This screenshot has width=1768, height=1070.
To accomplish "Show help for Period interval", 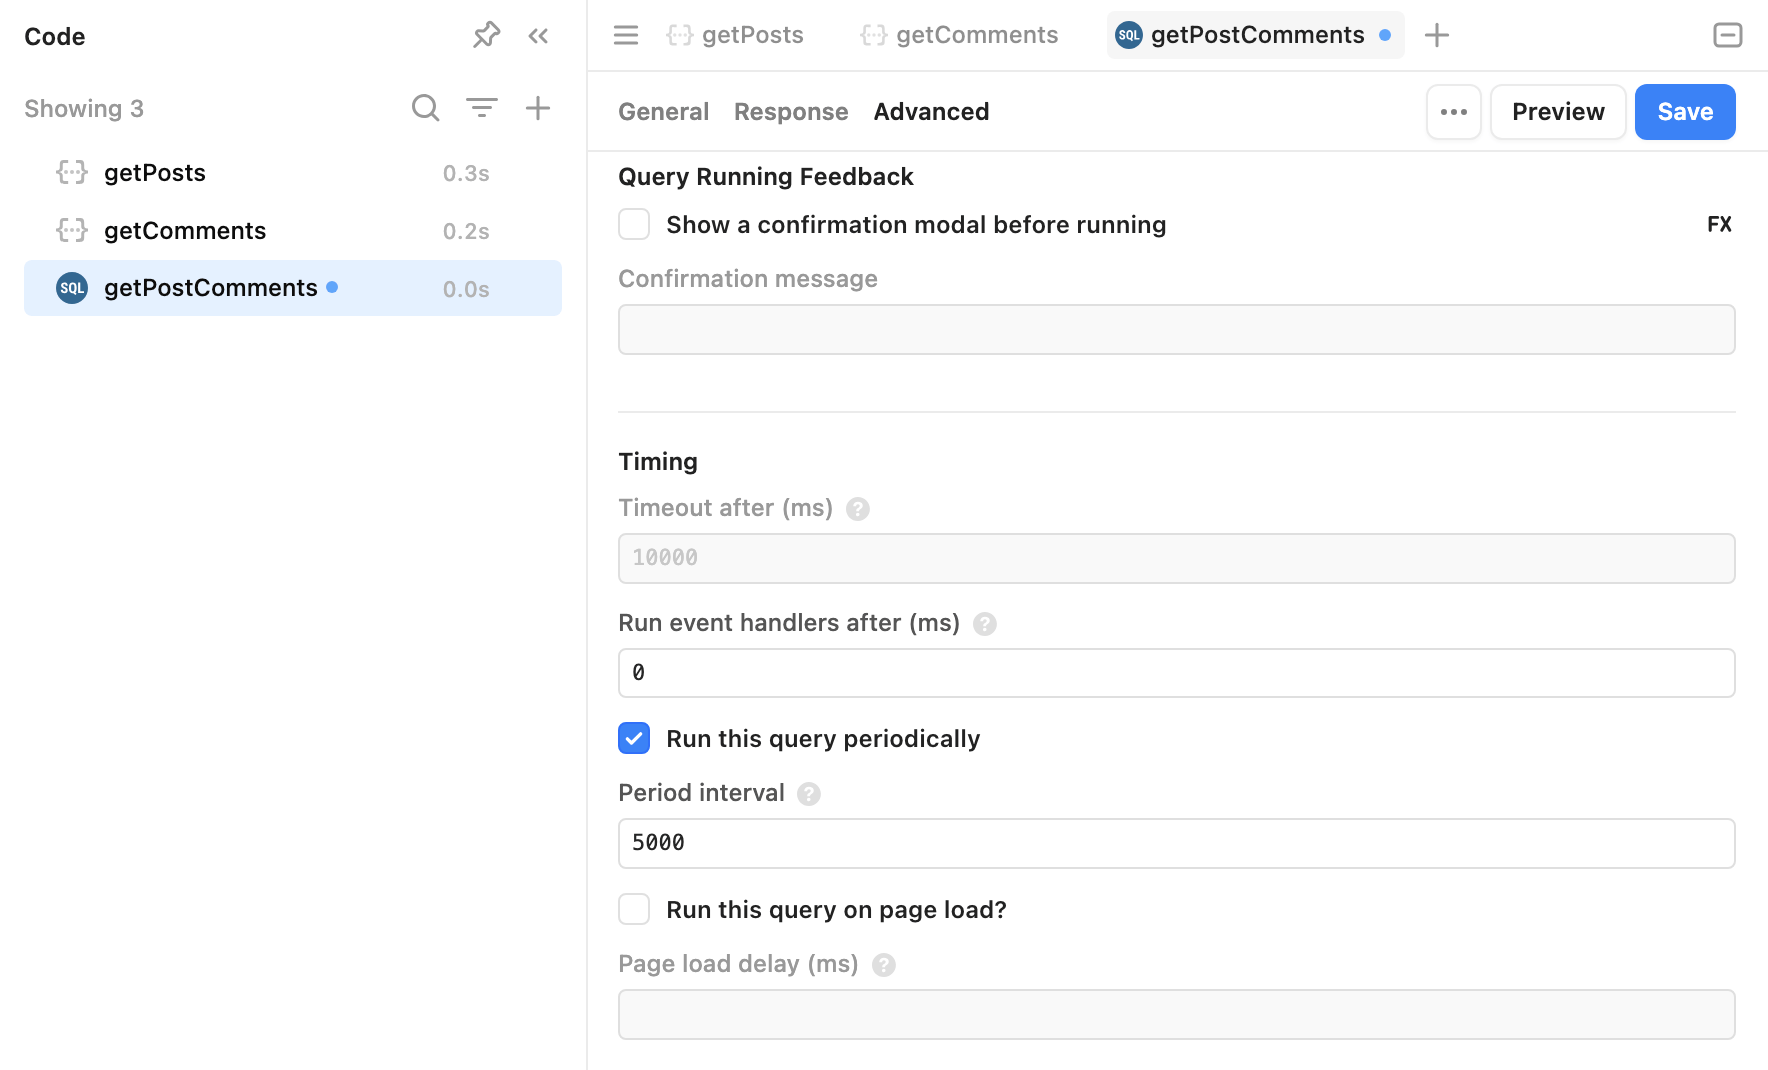I will pyautogui.click(x=809, y=794).
